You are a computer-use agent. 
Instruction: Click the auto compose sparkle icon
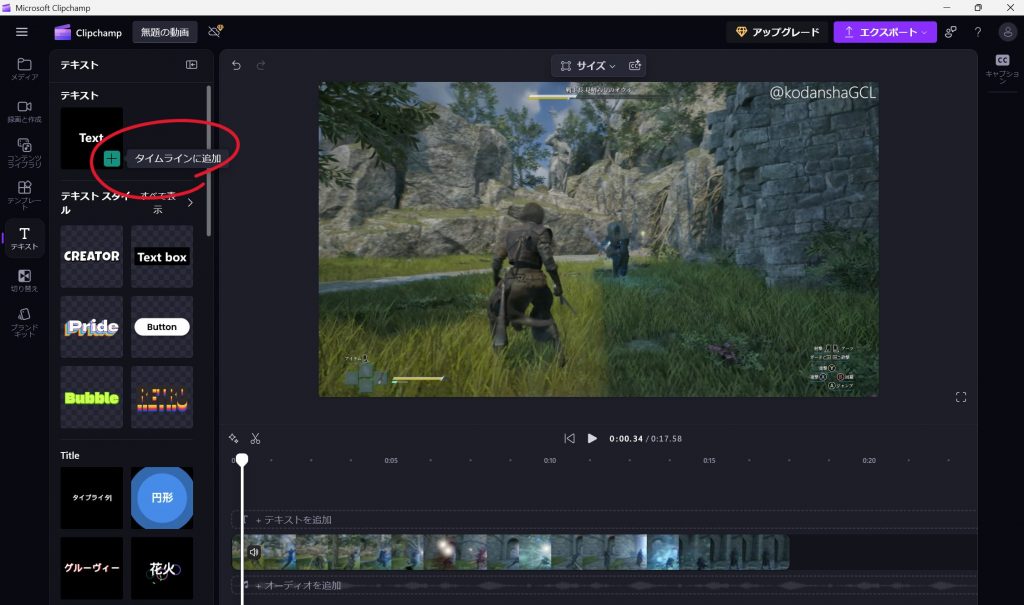coord(234,438)
